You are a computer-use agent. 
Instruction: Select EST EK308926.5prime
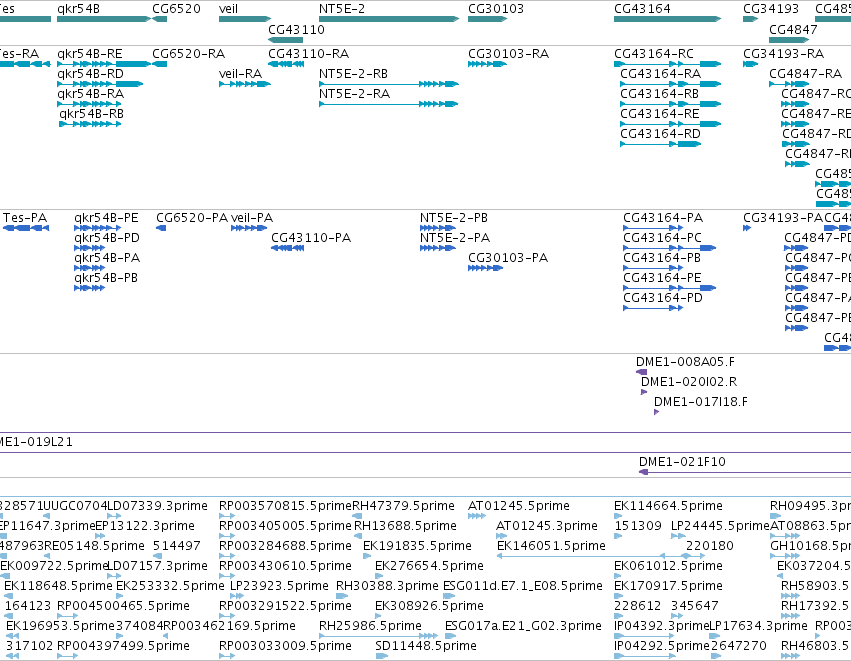380,616
